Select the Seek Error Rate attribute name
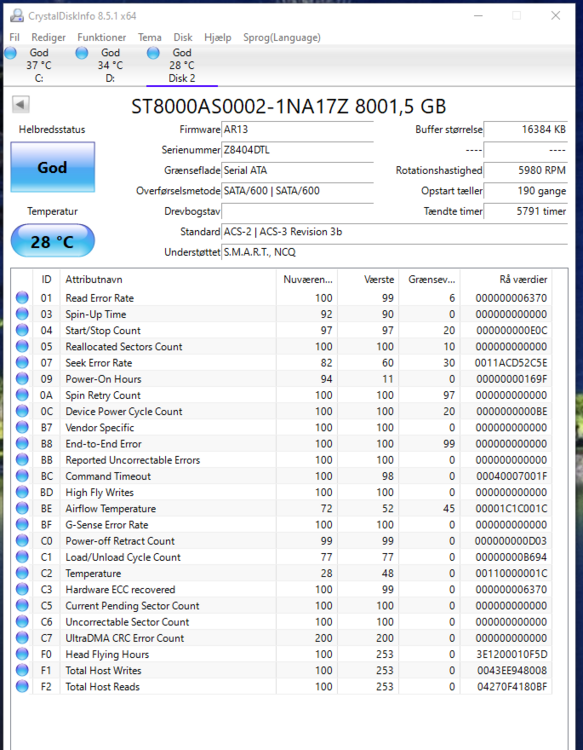 (x=99, y=363)
